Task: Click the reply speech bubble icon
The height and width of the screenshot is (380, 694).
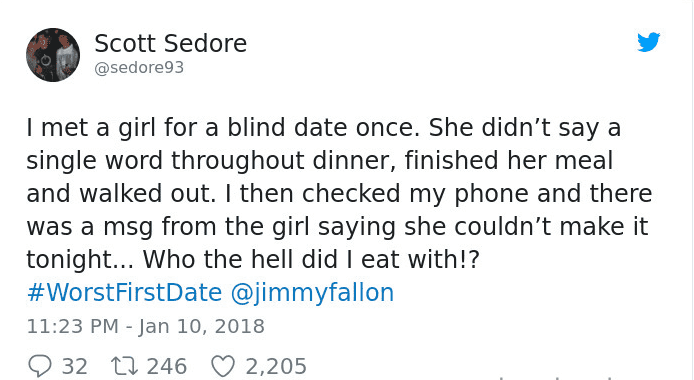Action: [x=40, y=366]
